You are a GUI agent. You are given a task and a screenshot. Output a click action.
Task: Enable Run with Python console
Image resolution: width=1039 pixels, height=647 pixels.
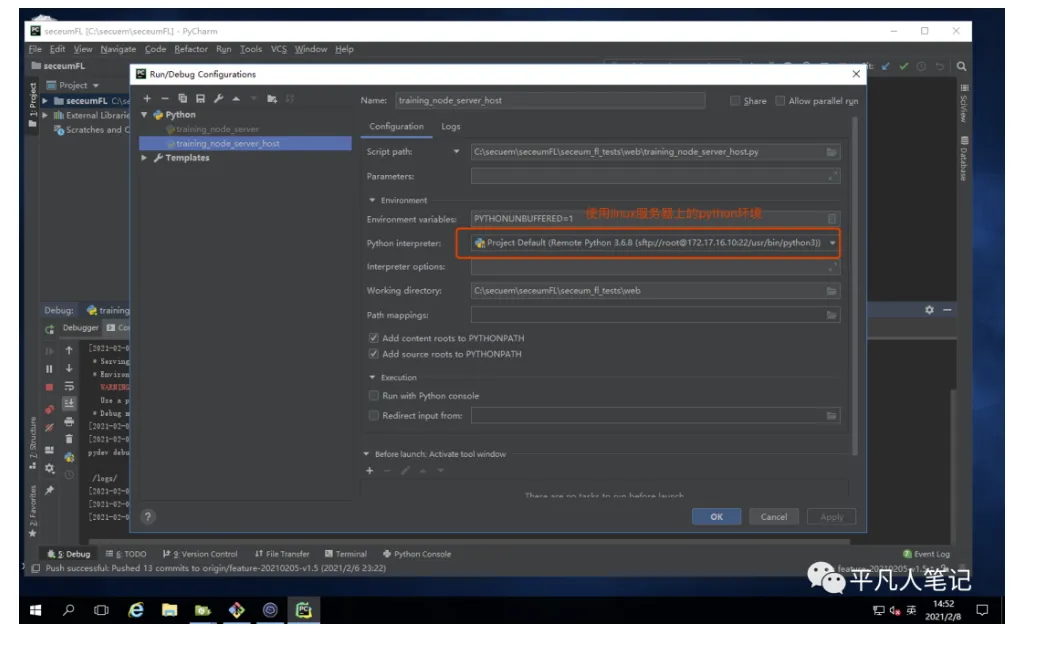(374, 396)
